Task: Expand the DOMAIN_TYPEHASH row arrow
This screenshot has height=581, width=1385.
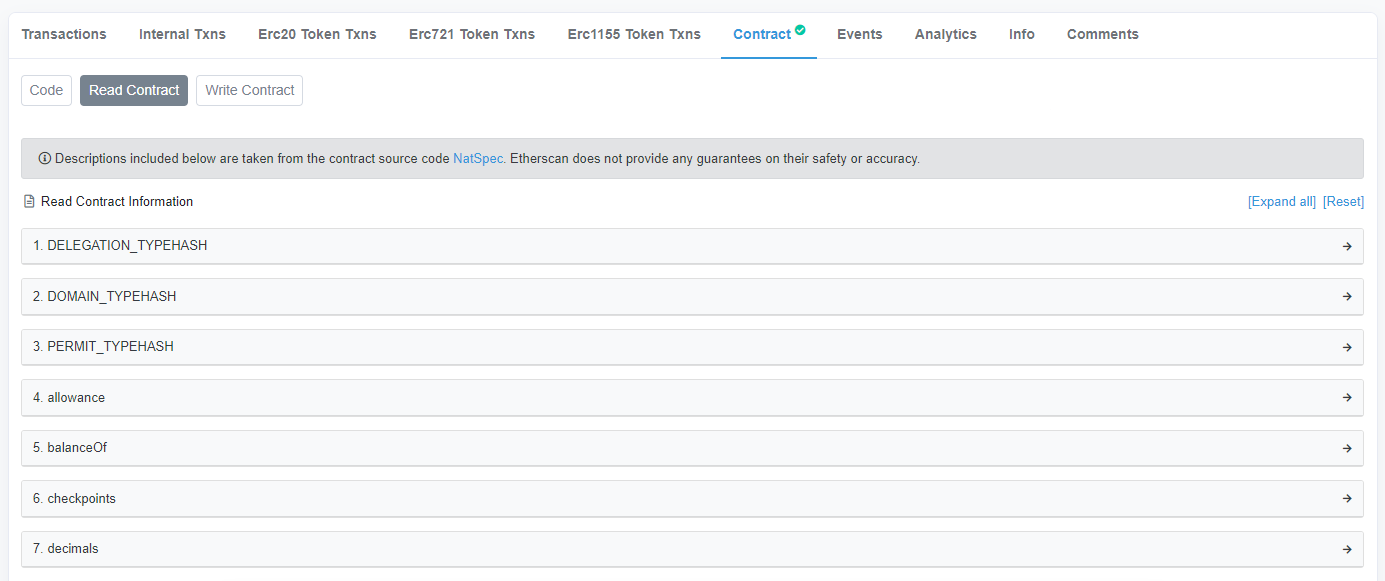Action: pyautogui.click(x=1347, y=297)
